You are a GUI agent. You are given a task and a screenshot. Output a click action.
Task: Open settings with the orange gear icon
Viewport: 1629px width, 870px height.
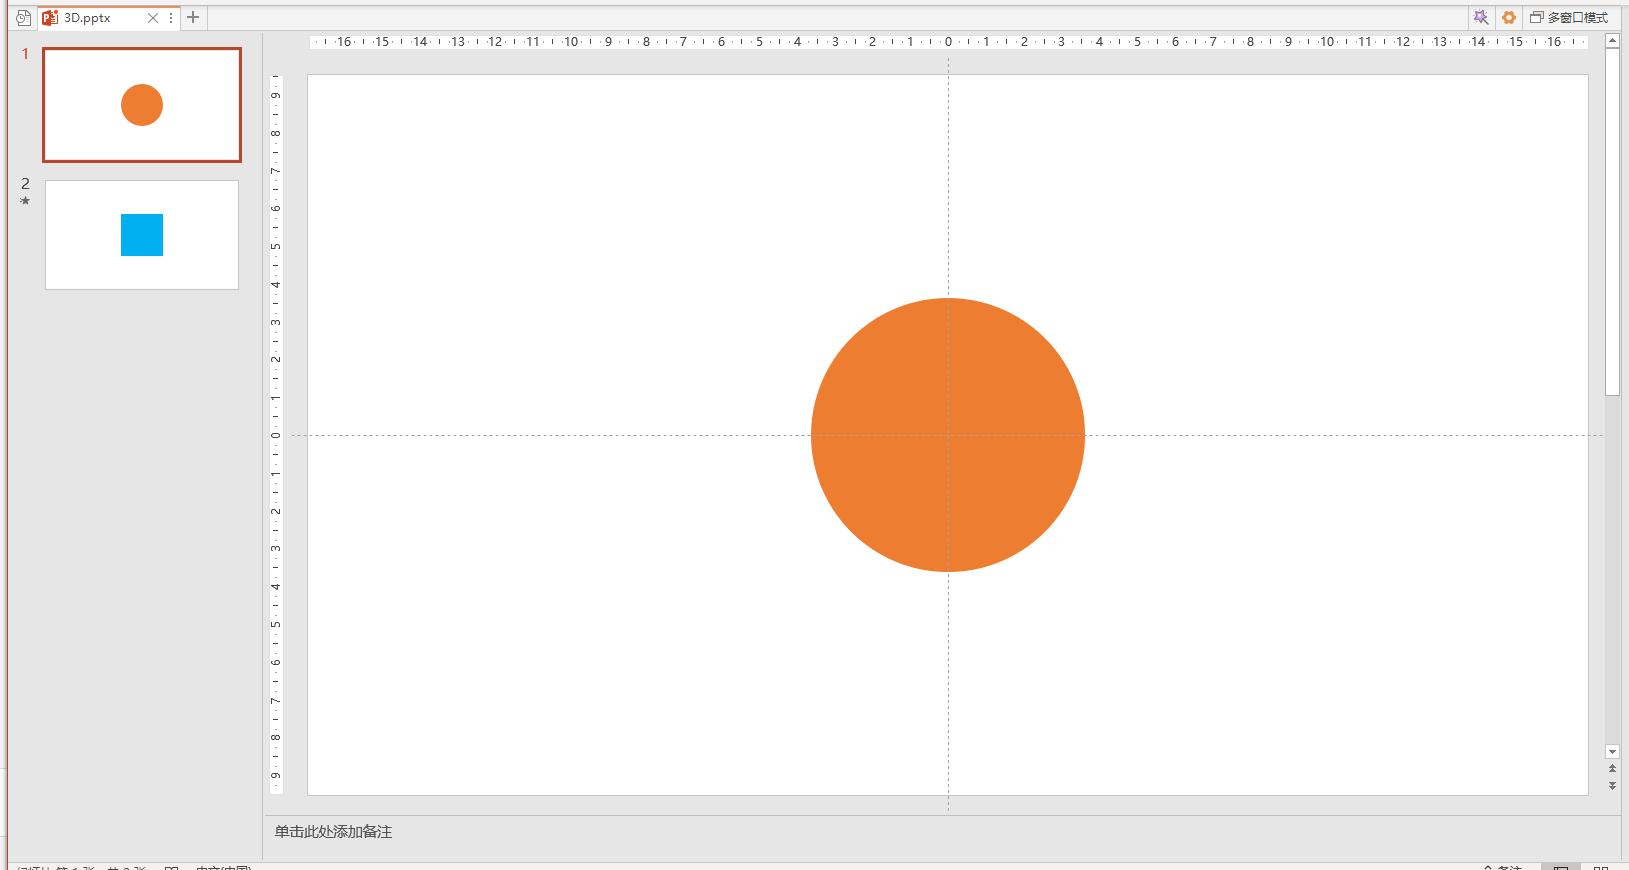pyautogui.click(x=1509, y=17)
